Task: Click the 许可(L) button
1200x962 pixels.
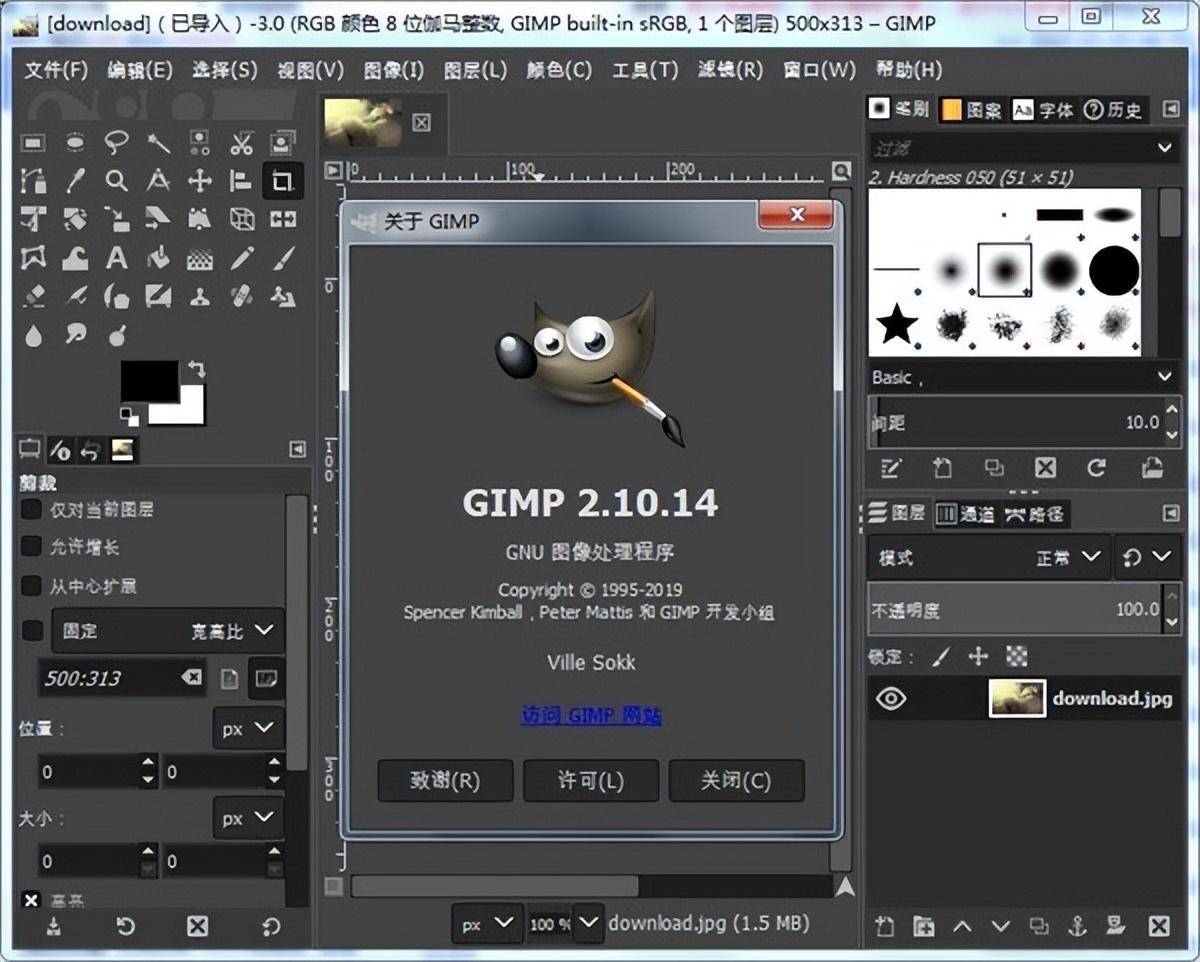Action: tap(591, 780)
